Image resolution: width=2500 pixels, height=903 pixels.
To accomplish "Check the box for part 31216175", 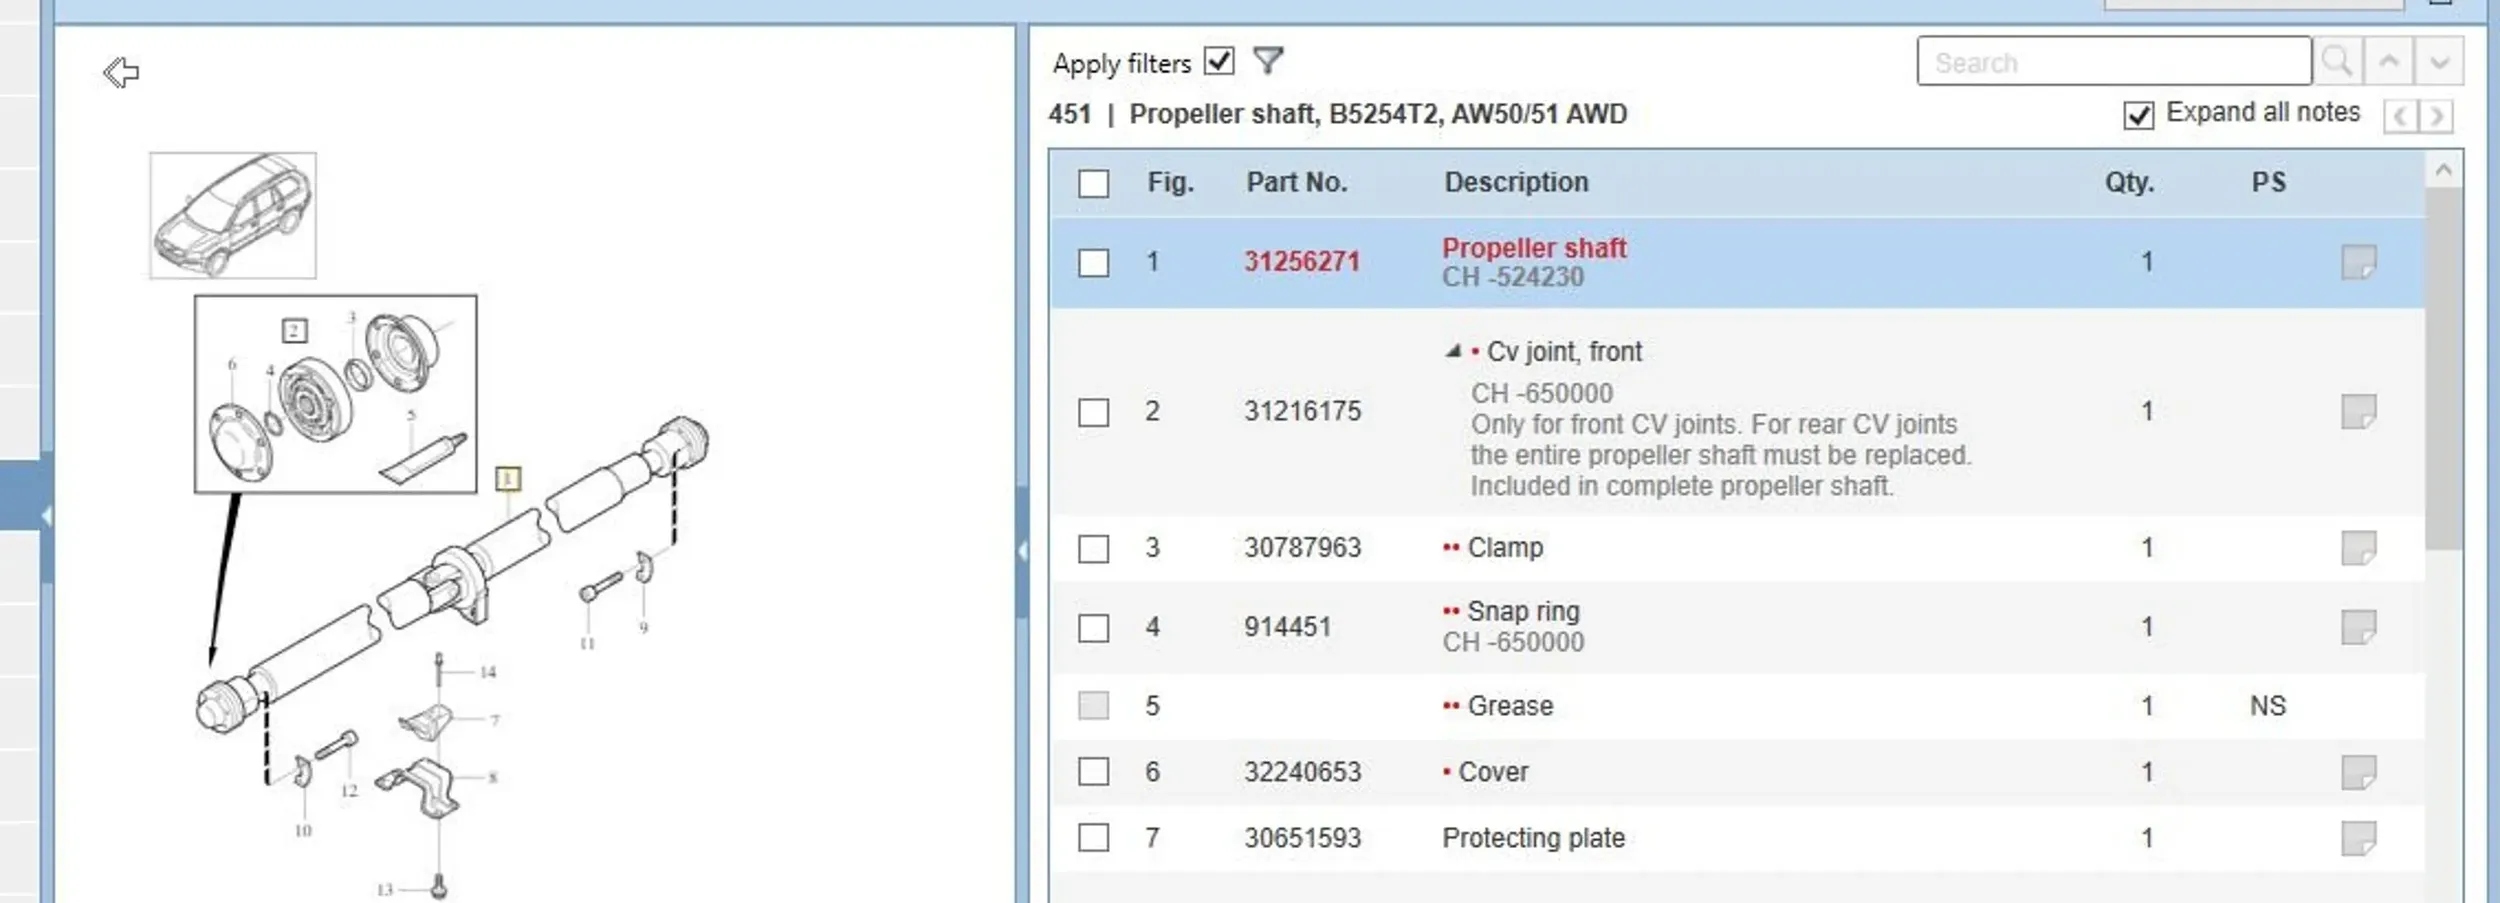I will pyautogui.click(x=1093, y=412).
